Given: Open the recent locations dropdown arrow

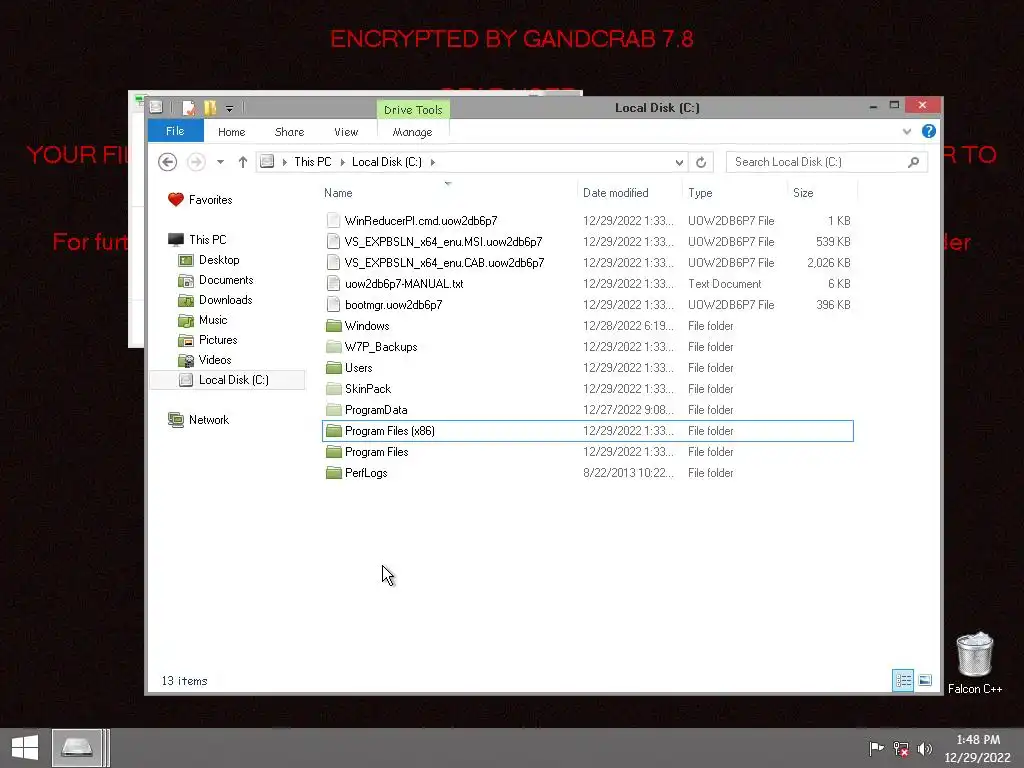Looking at the screenshot, I should (x=221, y=162).
